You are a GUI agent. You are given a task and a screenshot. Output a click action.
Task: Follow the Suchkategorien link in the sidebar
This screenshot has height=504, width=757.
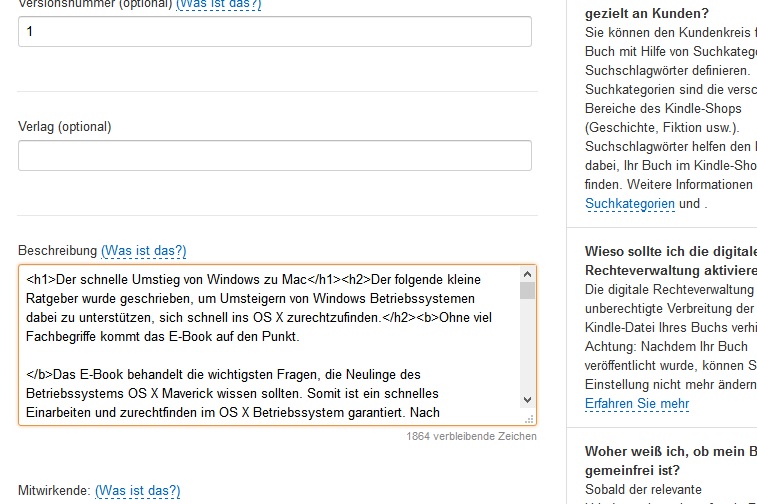point(630,203)
